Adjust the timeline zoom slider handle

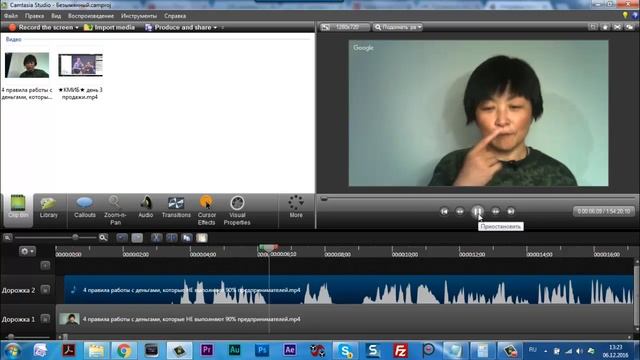tap(75, 237)
